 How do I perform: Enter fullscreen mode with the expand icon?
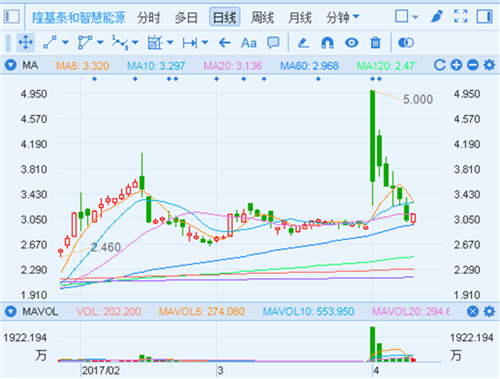tap(461, 16)
